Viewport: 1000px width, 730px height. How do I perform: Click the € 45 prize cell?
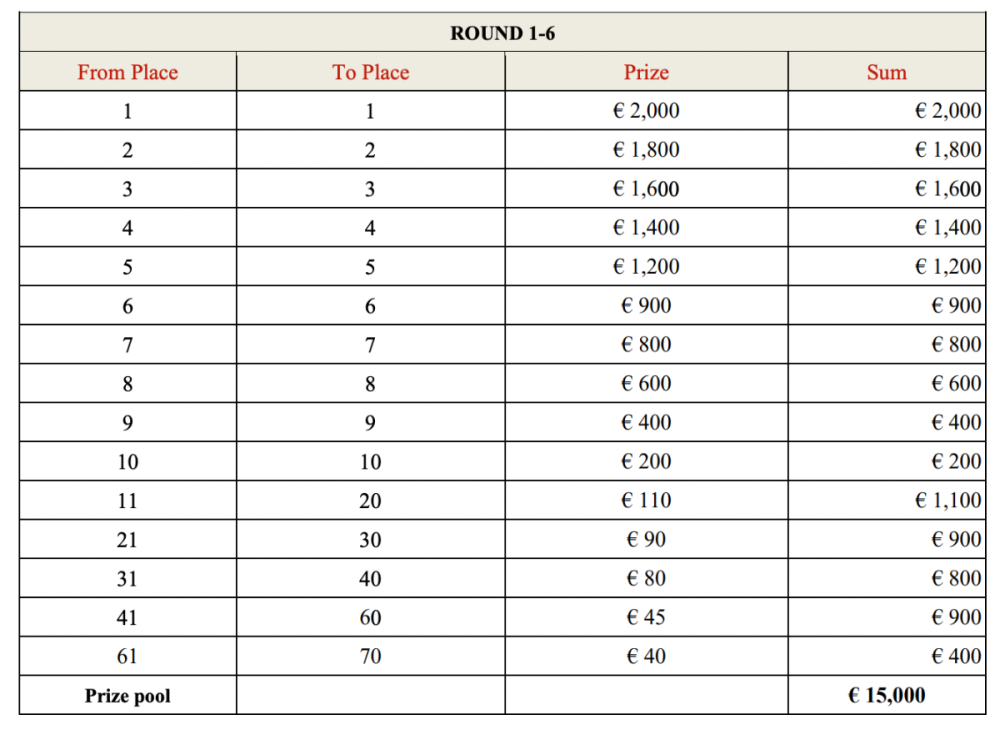click(646, 618)
